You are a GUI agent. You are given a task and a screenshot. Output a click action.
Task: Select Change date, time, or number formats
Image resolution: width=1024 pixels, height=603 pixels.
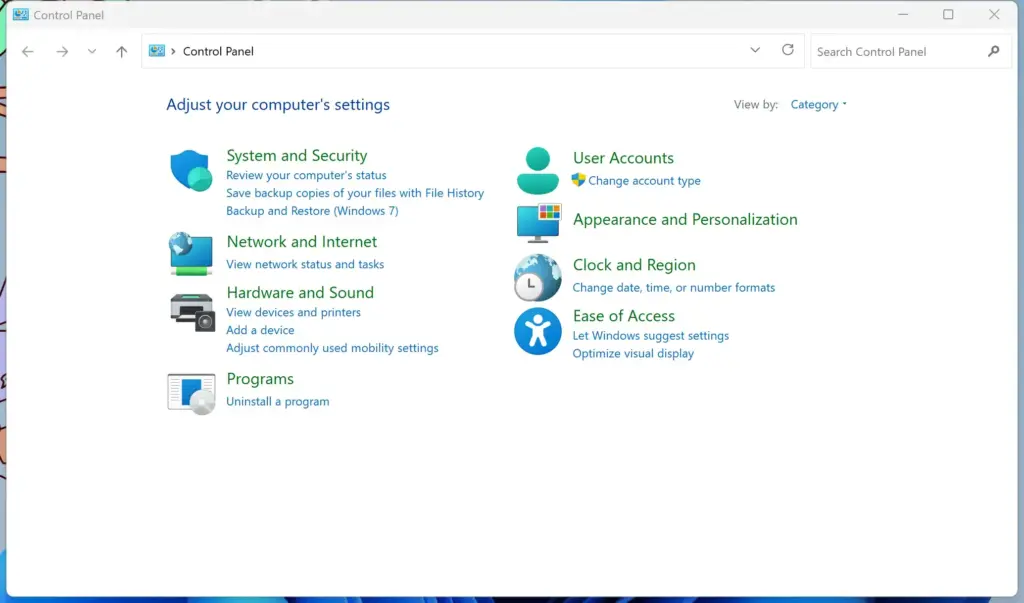click(673, 287)
